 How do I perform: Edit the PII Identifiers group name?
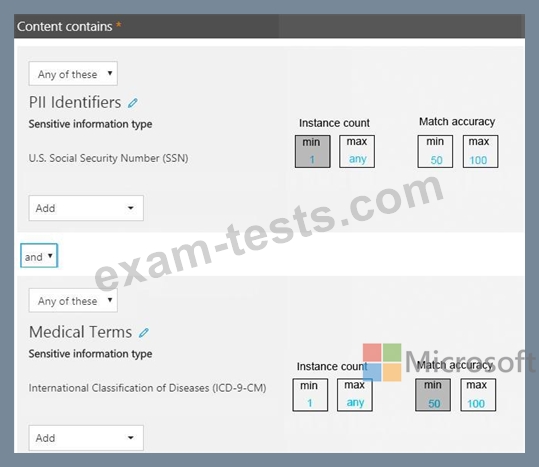133,103
